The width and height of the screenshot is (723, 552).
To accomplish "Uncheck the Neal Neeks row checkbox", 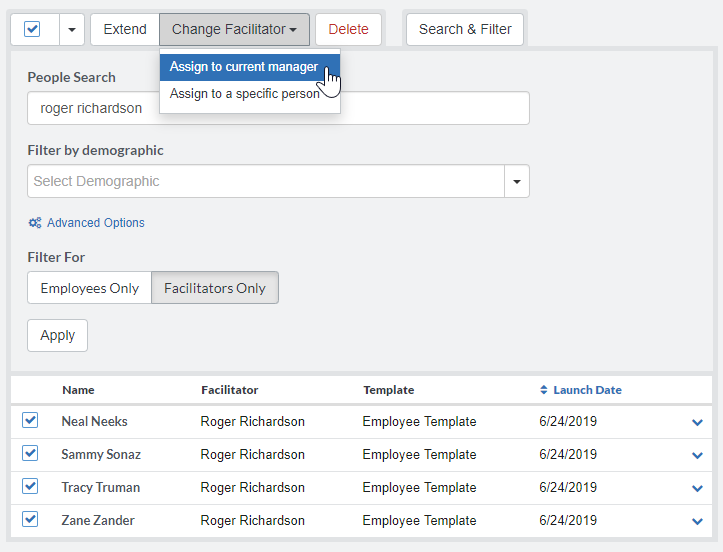I will pyautogui.click(x=30, y=420).
